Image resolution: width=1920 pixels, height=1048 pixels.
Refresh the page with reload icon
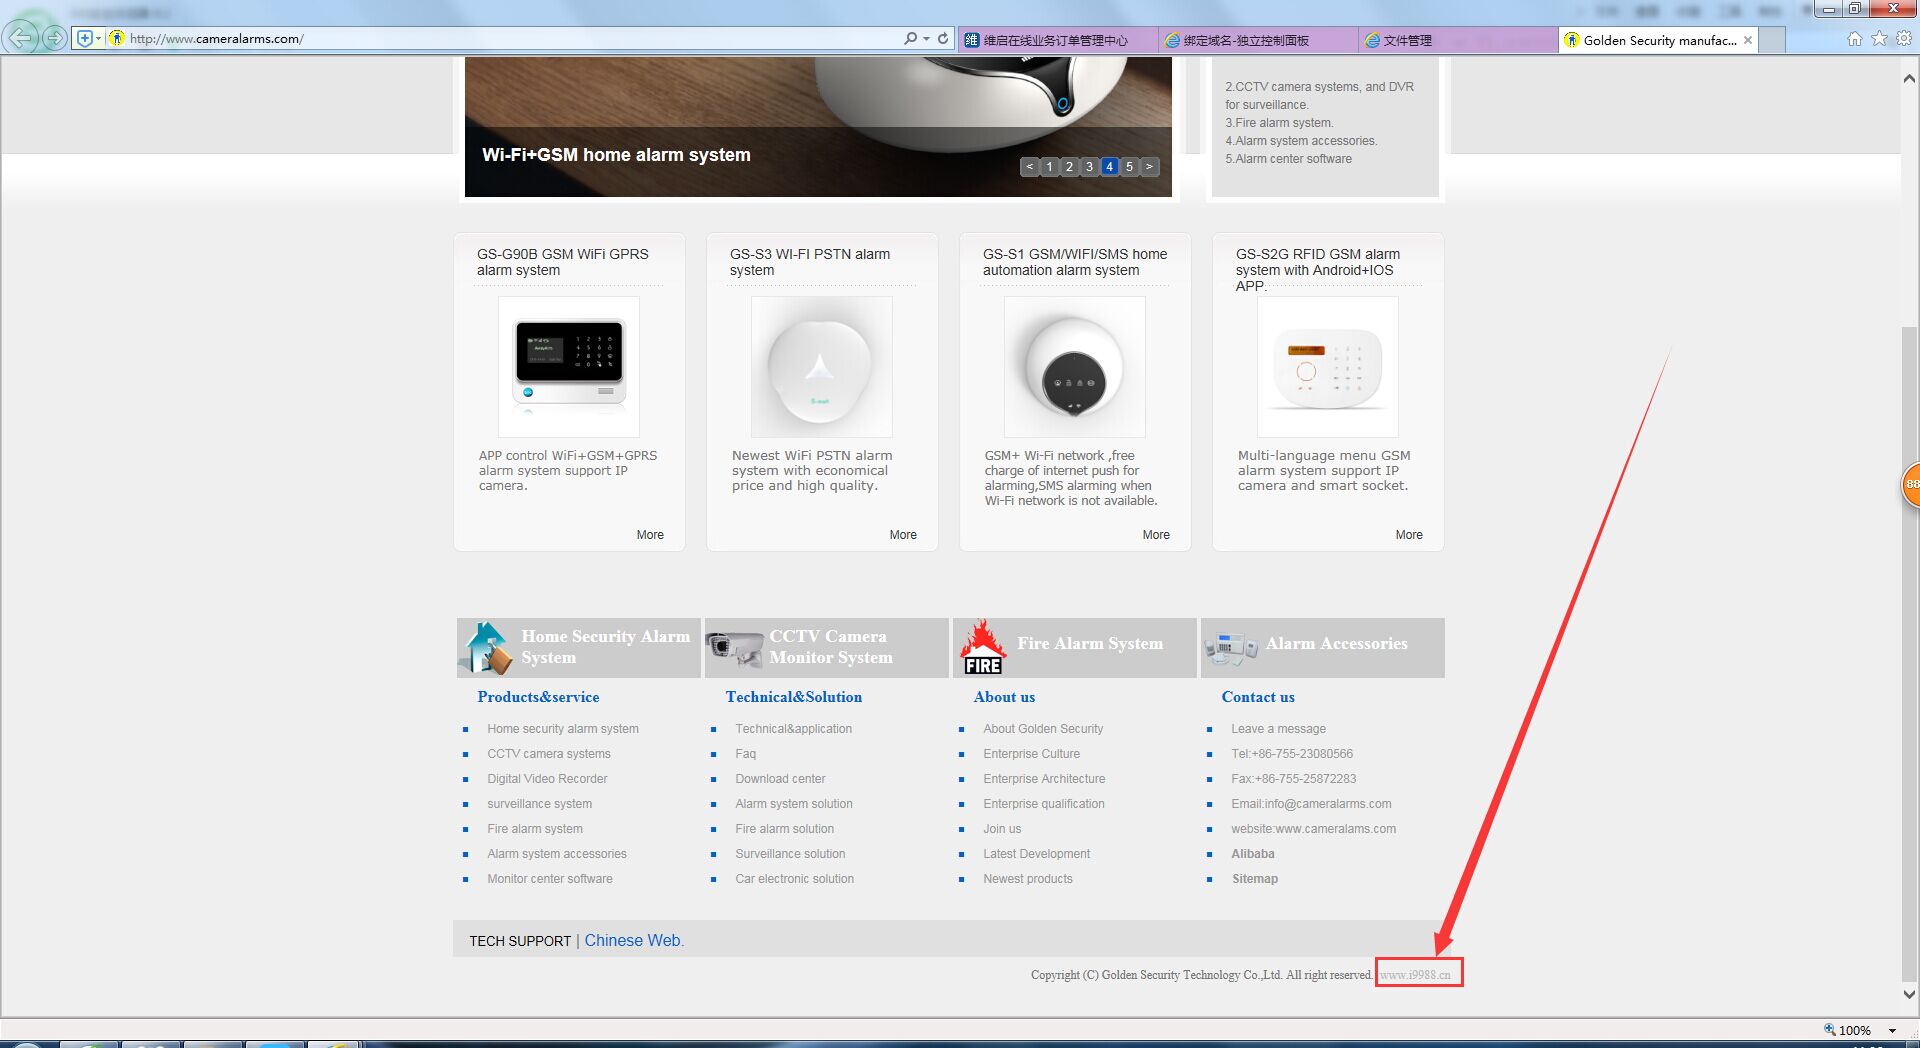tap(942, 38)
